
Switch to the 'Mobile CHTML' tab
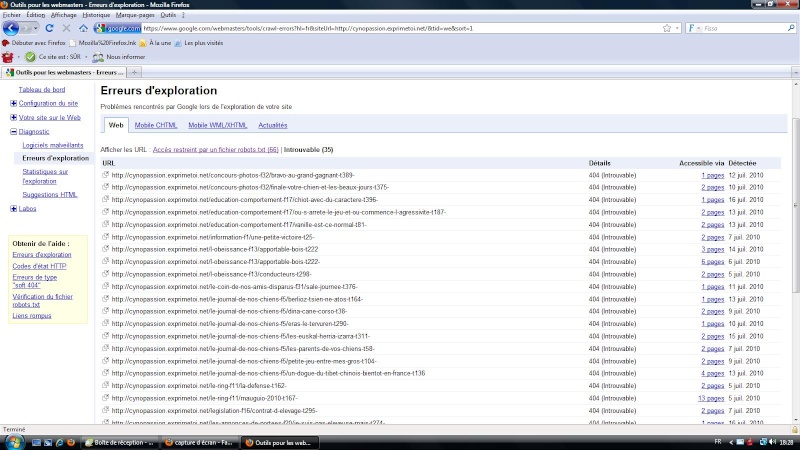pos(156,125)
